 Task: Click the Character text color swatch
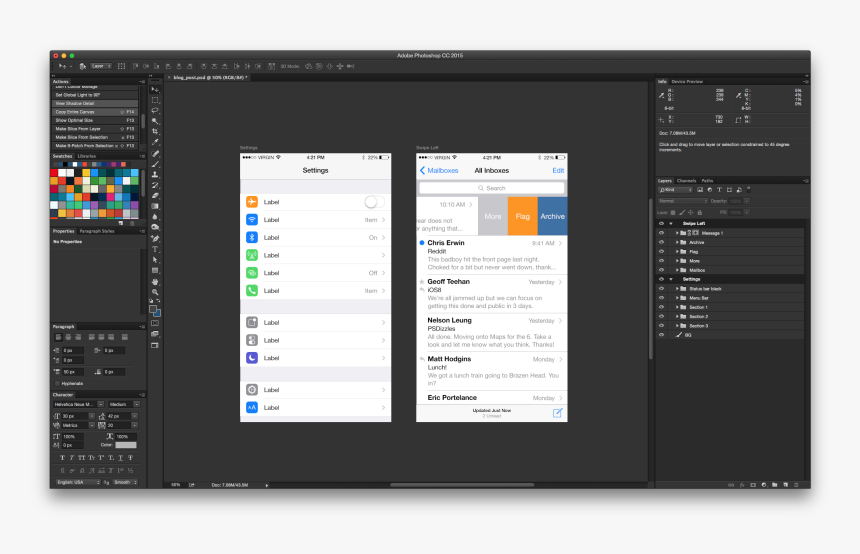coord(126,445)
